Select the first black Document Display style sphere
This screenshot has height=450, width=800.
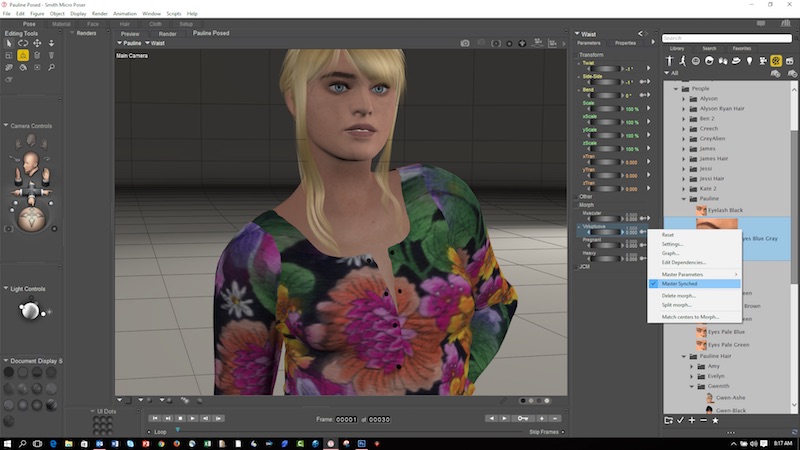coord(9,372)
